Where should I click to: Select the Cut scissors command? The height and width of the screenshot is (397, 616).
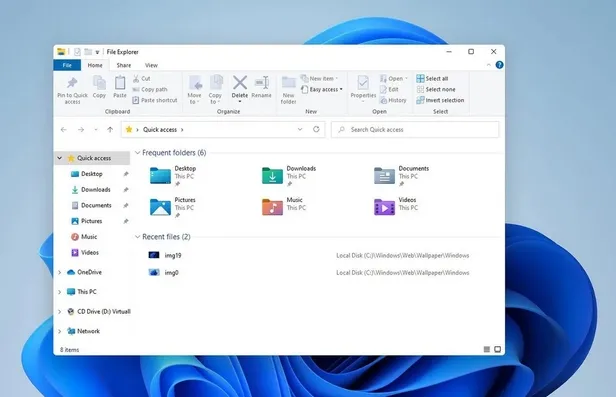142,79
